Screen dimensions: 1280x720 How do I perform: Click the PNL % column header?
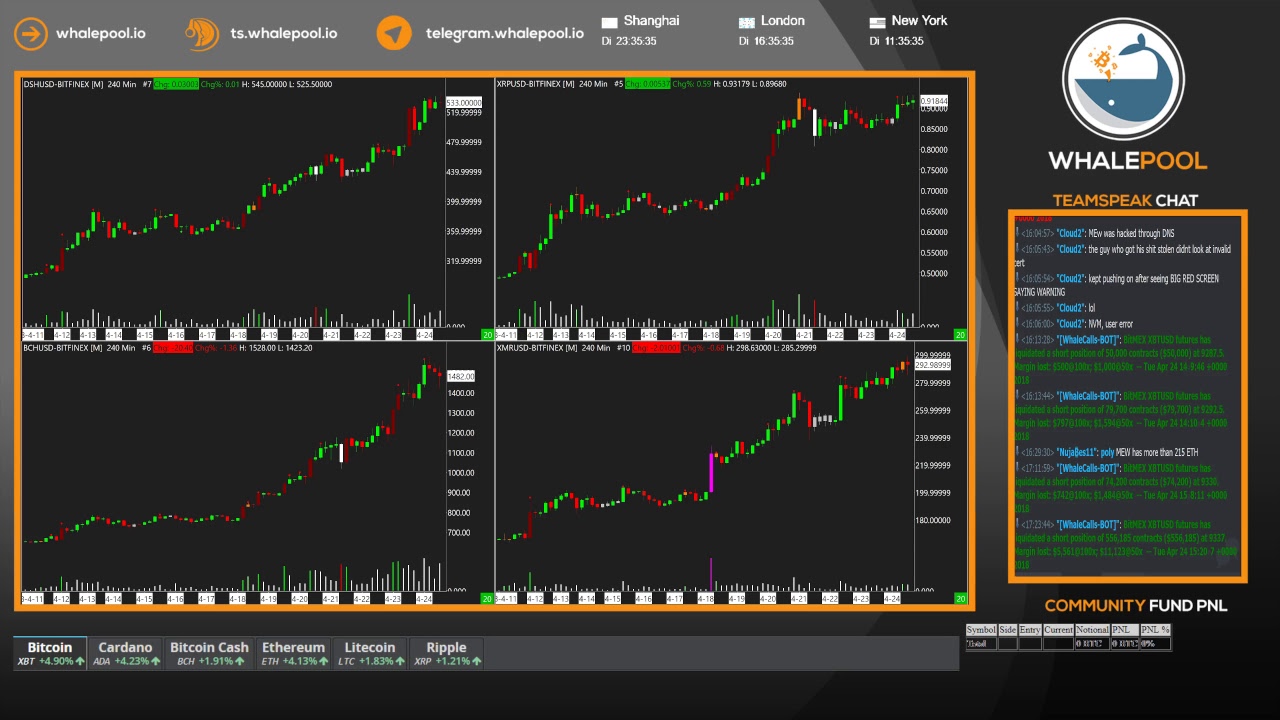(x=1155, y=630)
